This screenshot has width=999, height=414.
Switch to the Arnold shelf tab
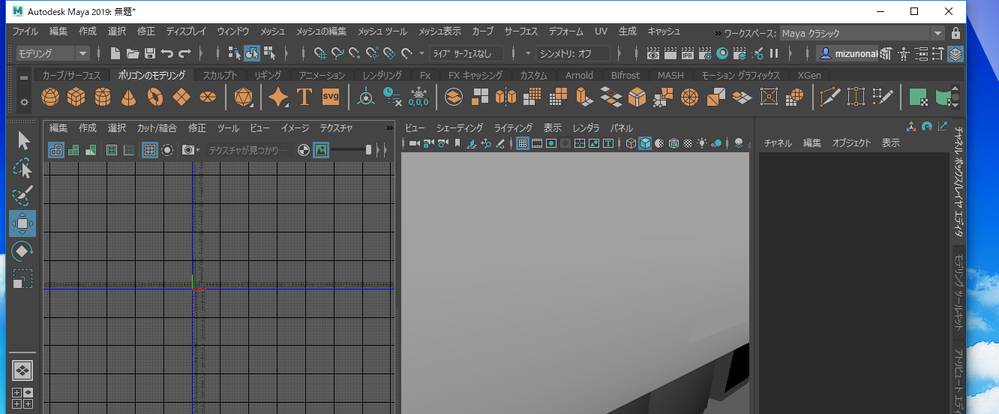pos(579,75)
